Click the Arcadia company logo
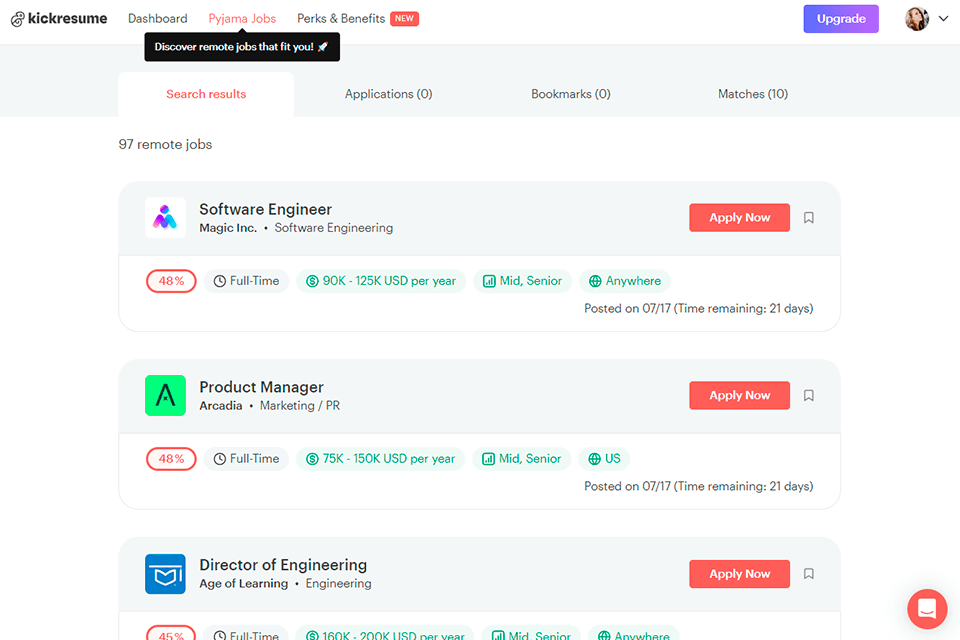 tap(165, 396)
